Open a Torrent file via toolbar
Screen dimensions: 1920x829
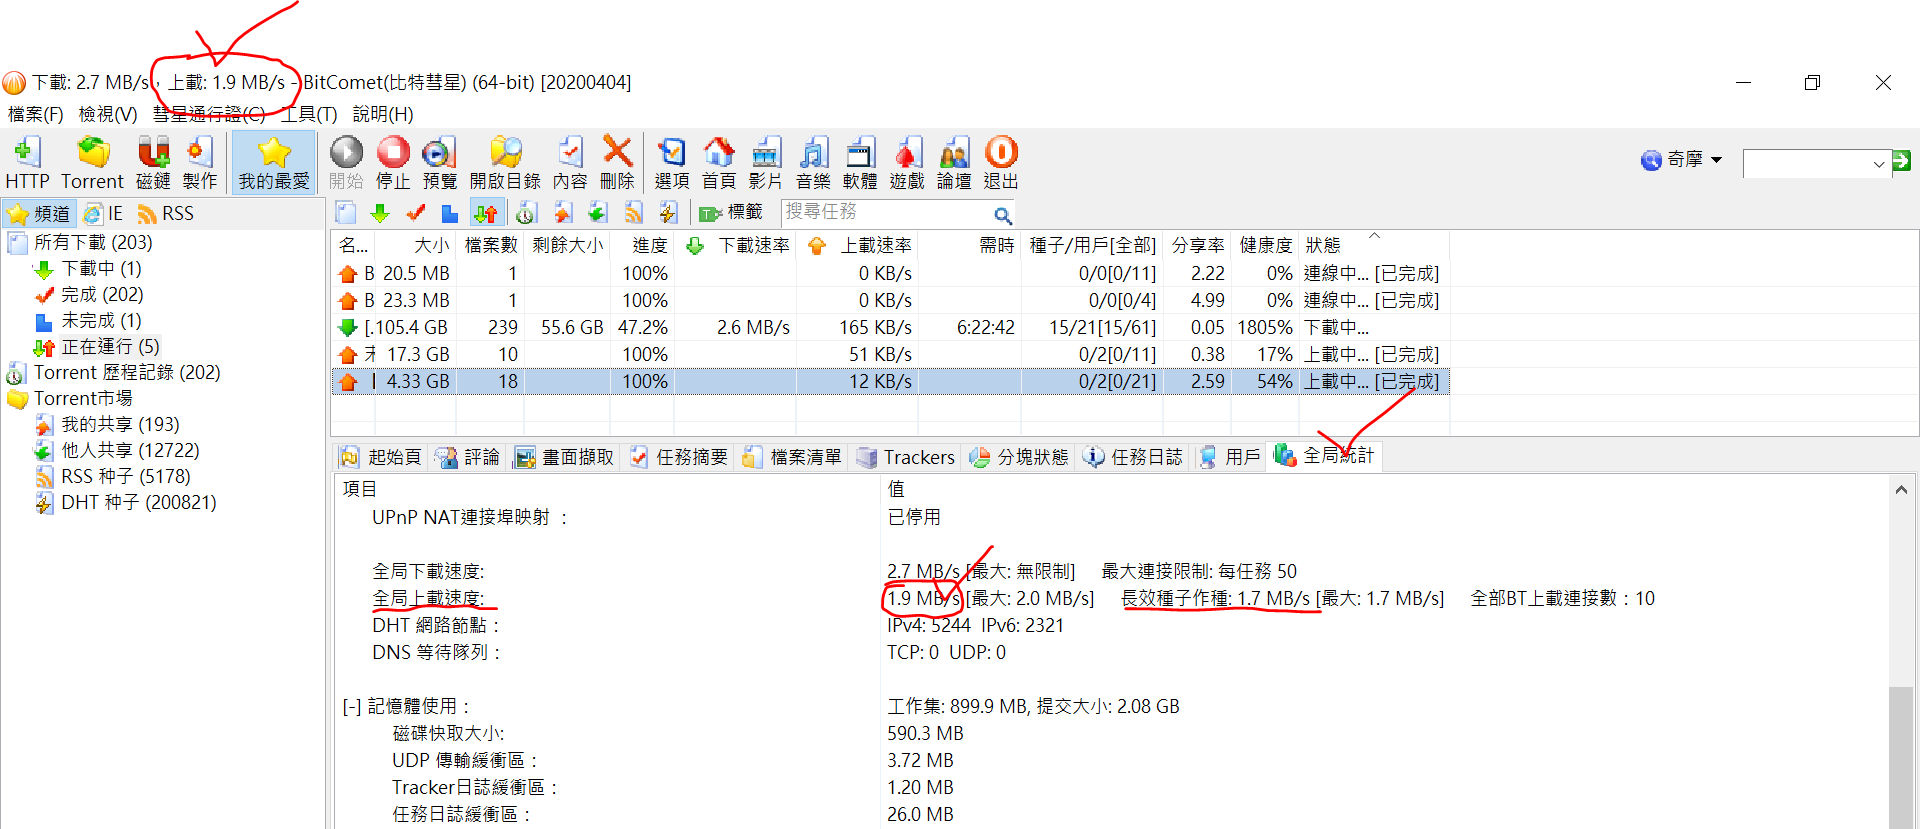pyautogui.click(x=92, y=162)
